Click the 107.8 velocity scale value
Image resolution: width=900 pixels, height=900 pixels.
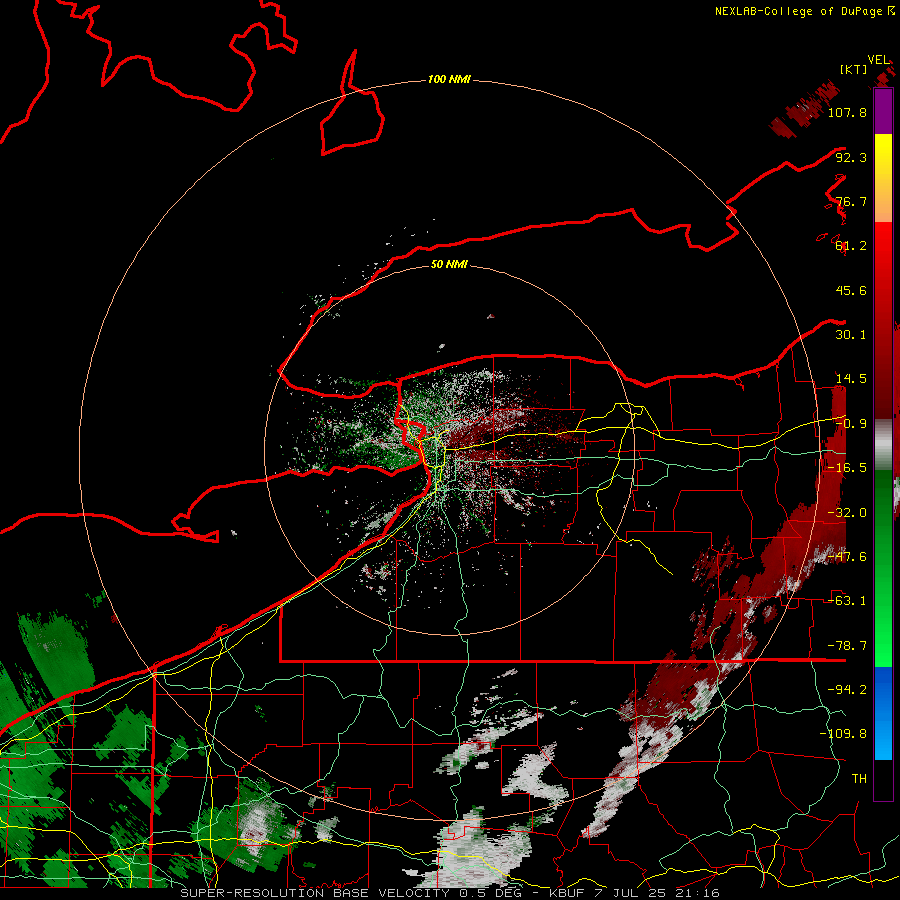(847, 112)
